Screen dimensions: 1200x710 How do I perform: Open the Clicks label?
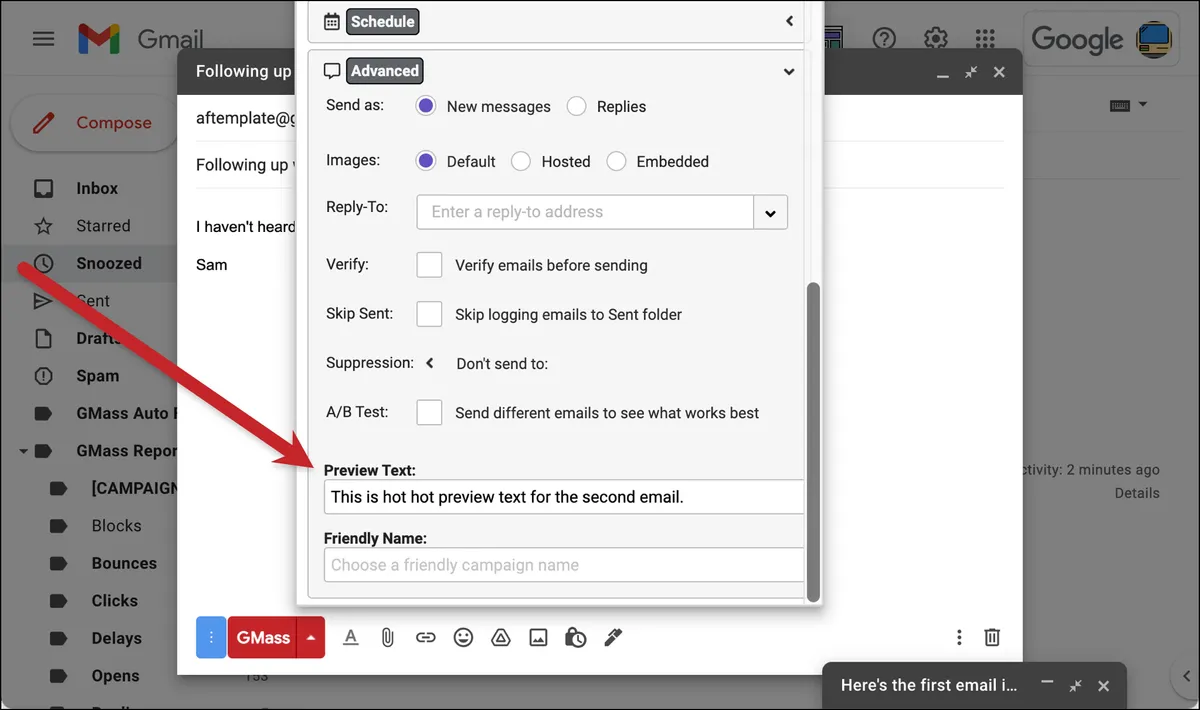(x=115, y=601)
